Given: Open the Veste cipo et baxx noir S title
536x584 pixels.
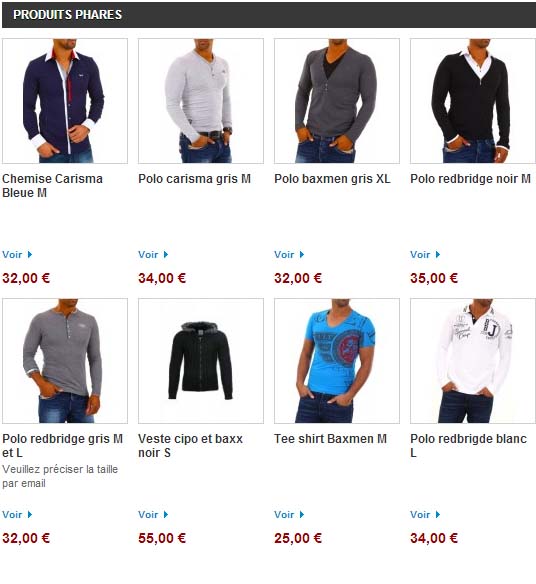Looking at the screenshot, I should point(190,446).
